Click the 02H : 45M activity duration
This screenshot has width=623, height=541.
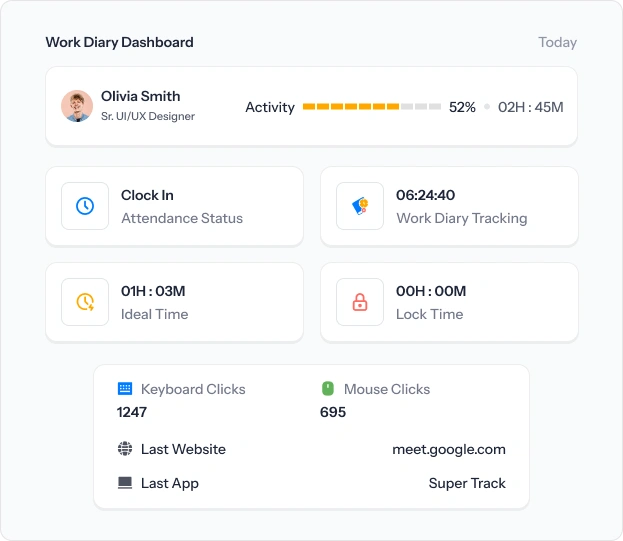(x=530, y=107)
